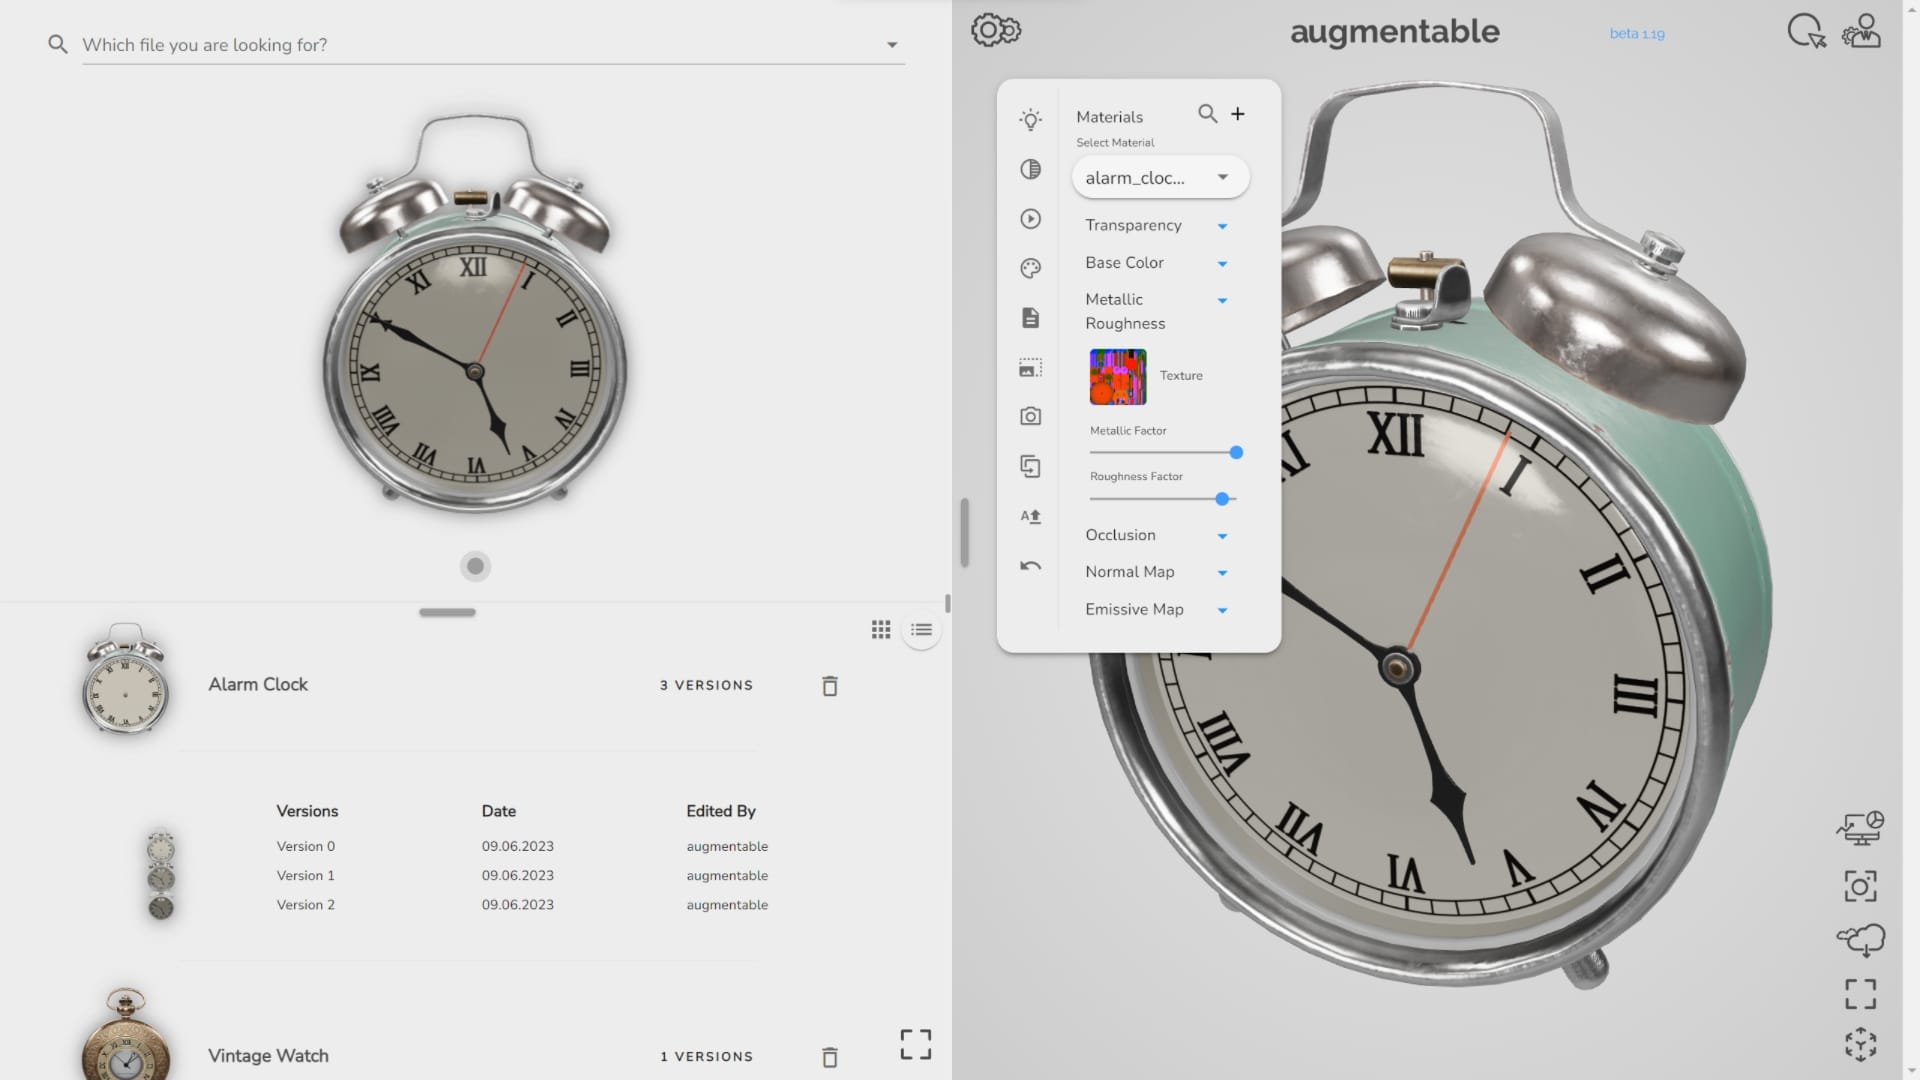
Task: Select Version 2 of Alarm Clock
Action: [x=306, y=905]
